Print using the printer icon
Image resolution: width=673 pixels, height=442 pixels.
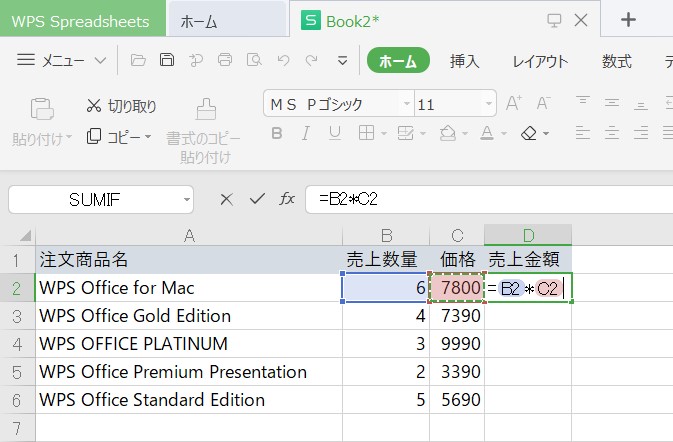225,60
